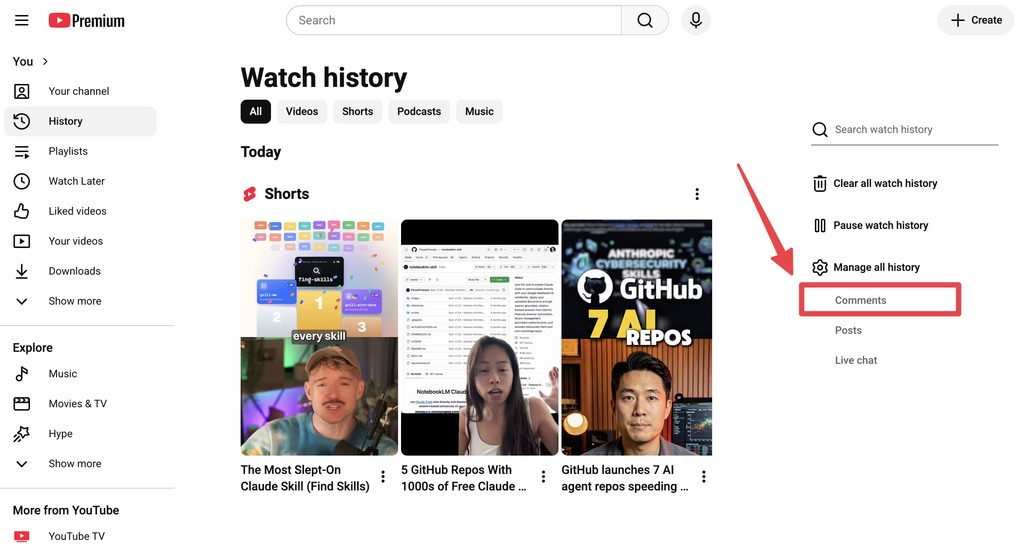Click the Your videos play icon
The height and width of the screenshot is (553, 1024).
pos(22,242)
